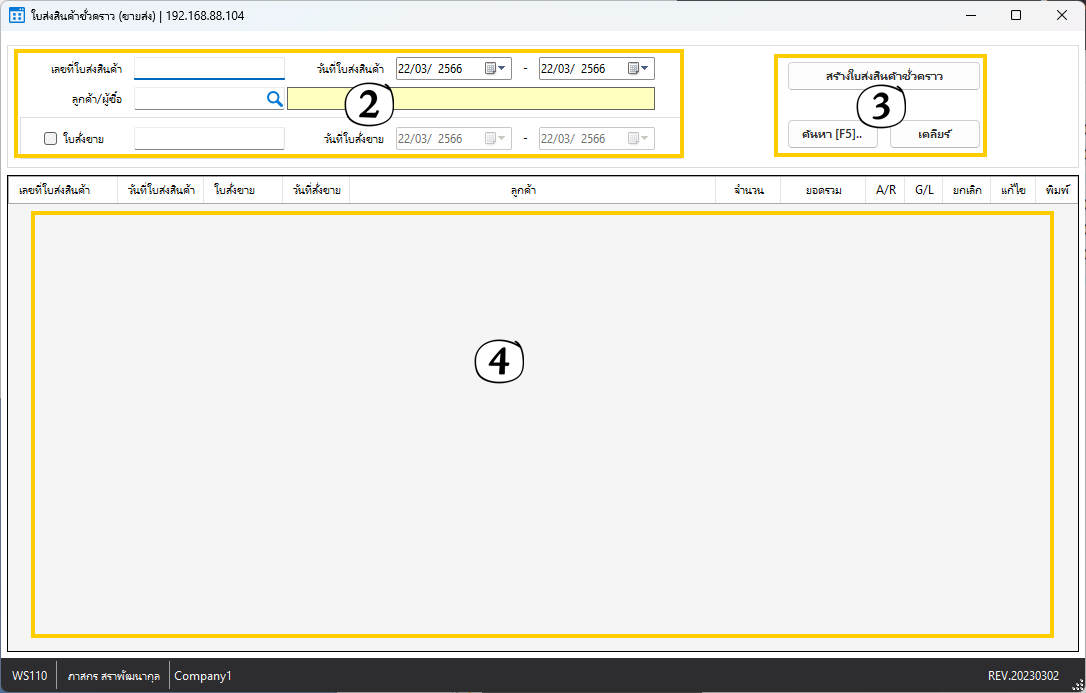Enable the ใบสั่งขาย checkbox
This screenshot has height=693, width=1086.
click(50, 139)
